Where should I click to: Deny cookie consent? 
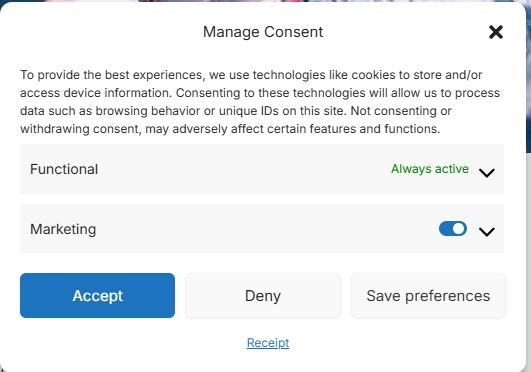click(263, 295)
